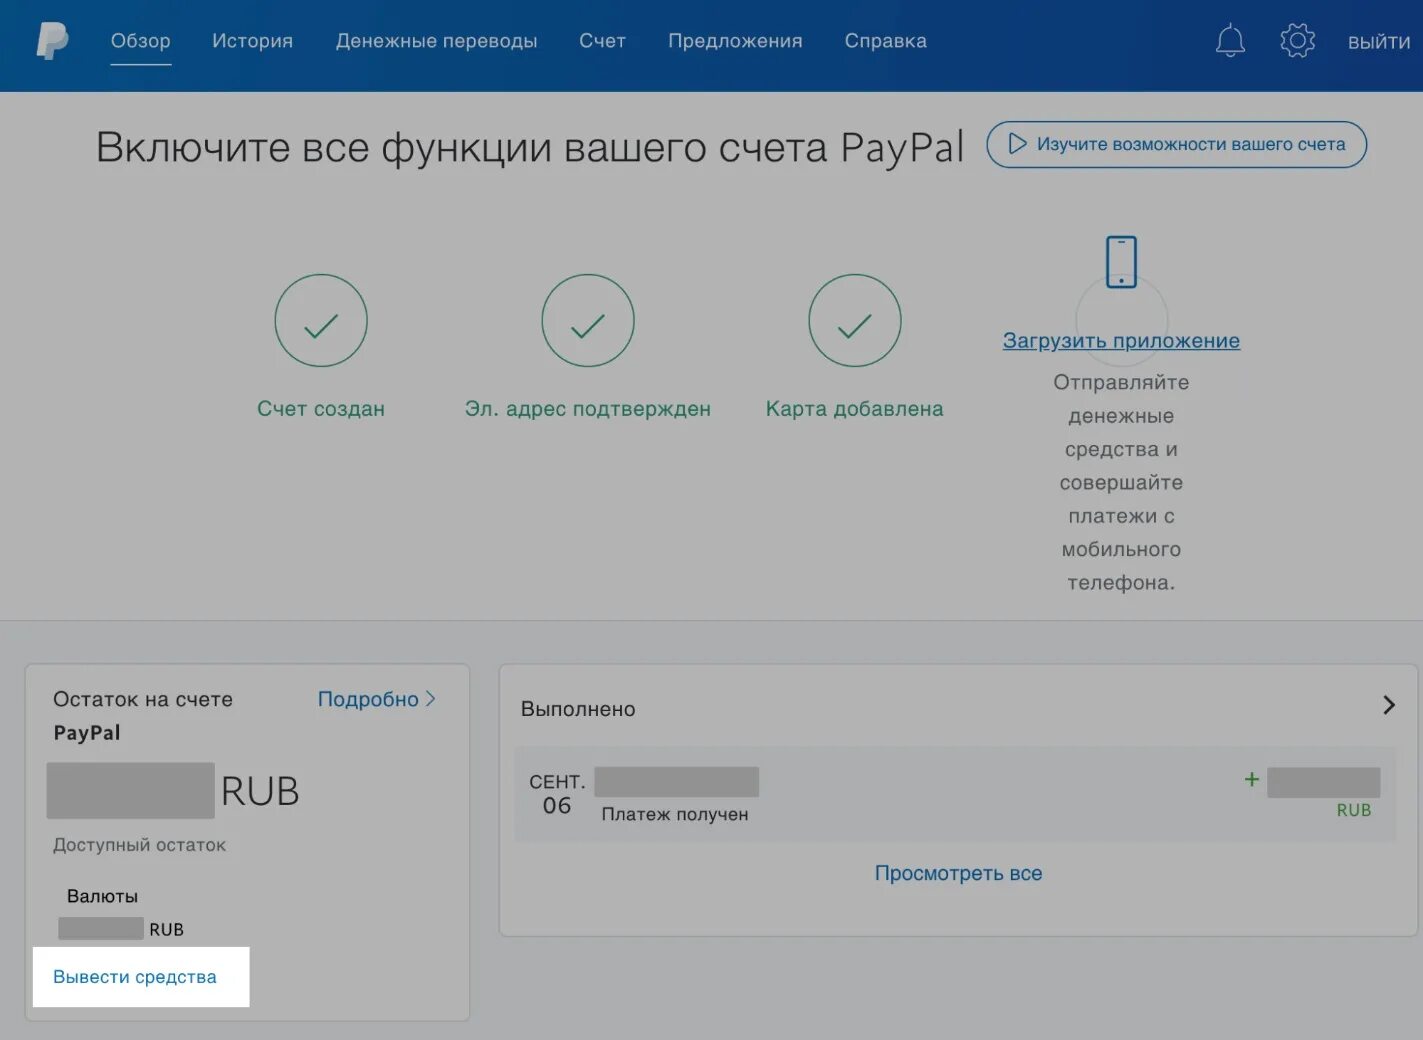
Task: Open the 'Платеж получен' transaction row
Action: 955,794
